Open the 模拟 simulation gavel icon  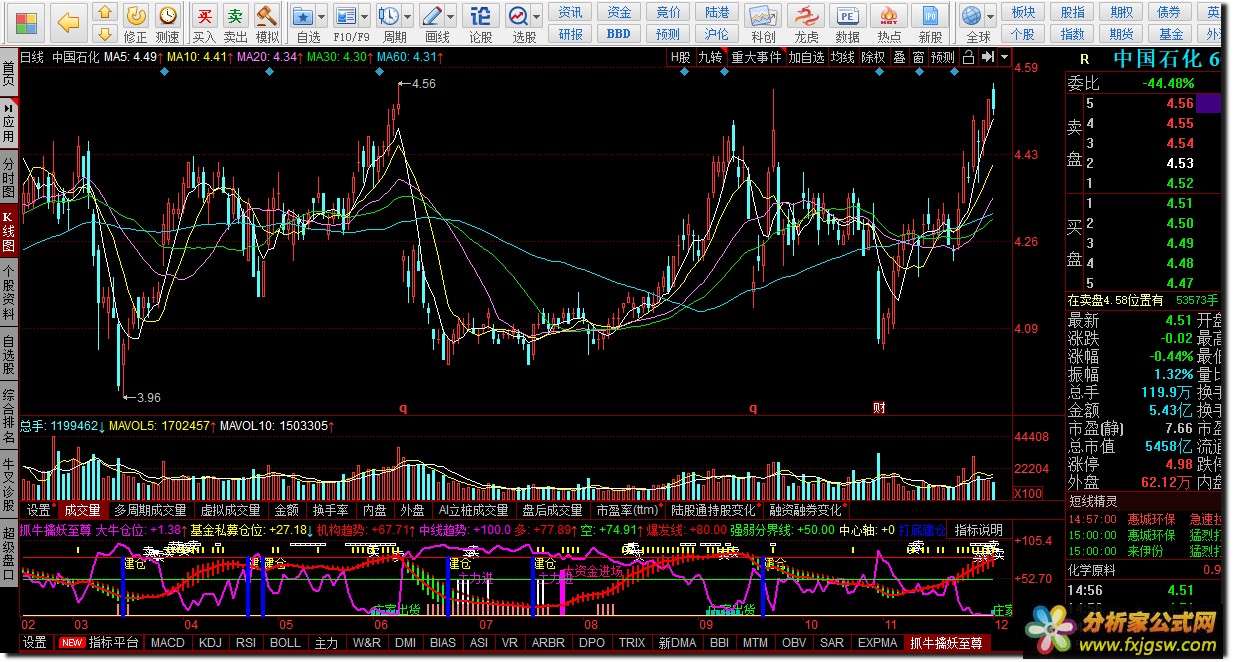click(x=266, y=16)
